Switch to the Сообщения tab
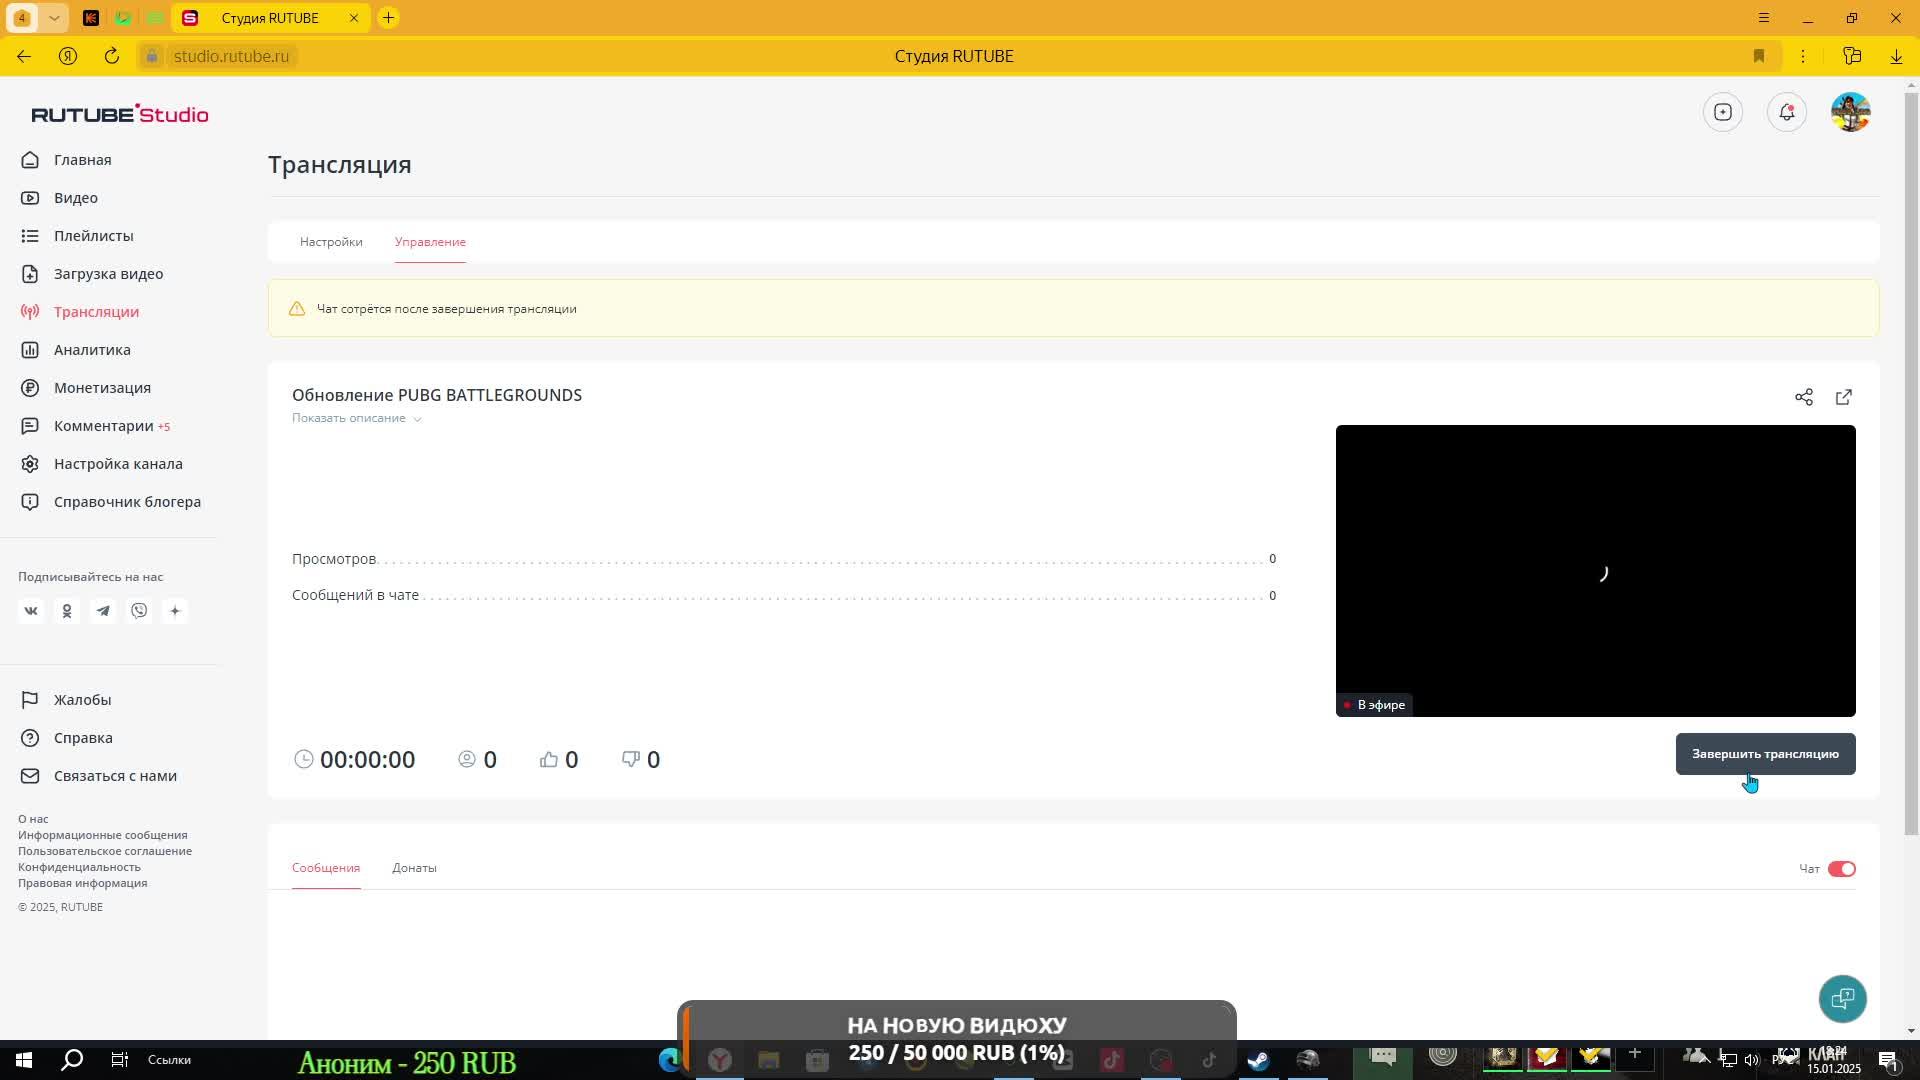This screenshot has width=1920, height=1080. 326,868
